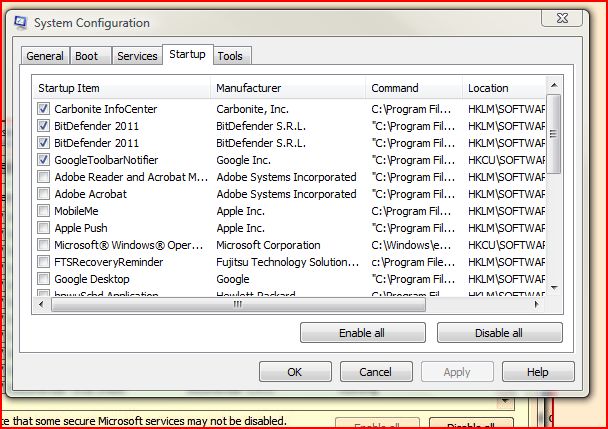Click the horizontal scrollbar left arrow

click(41, 304)
